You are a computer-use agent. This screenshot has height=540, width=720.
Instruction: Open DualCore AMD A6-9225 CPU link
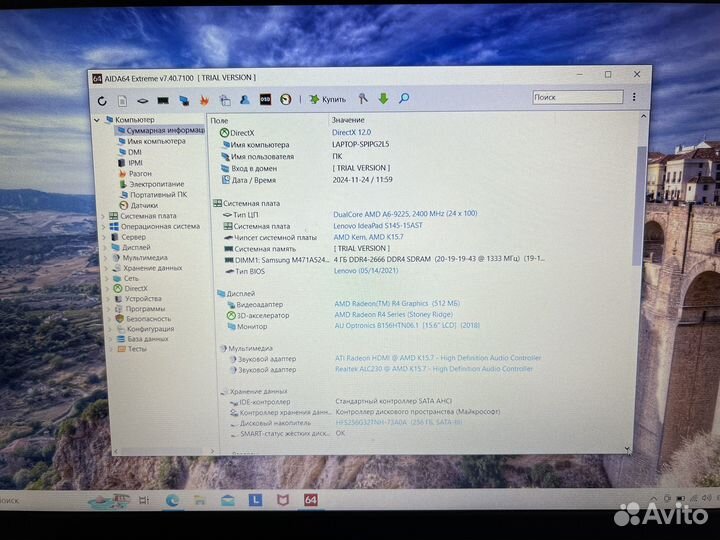tap(405, 214)
